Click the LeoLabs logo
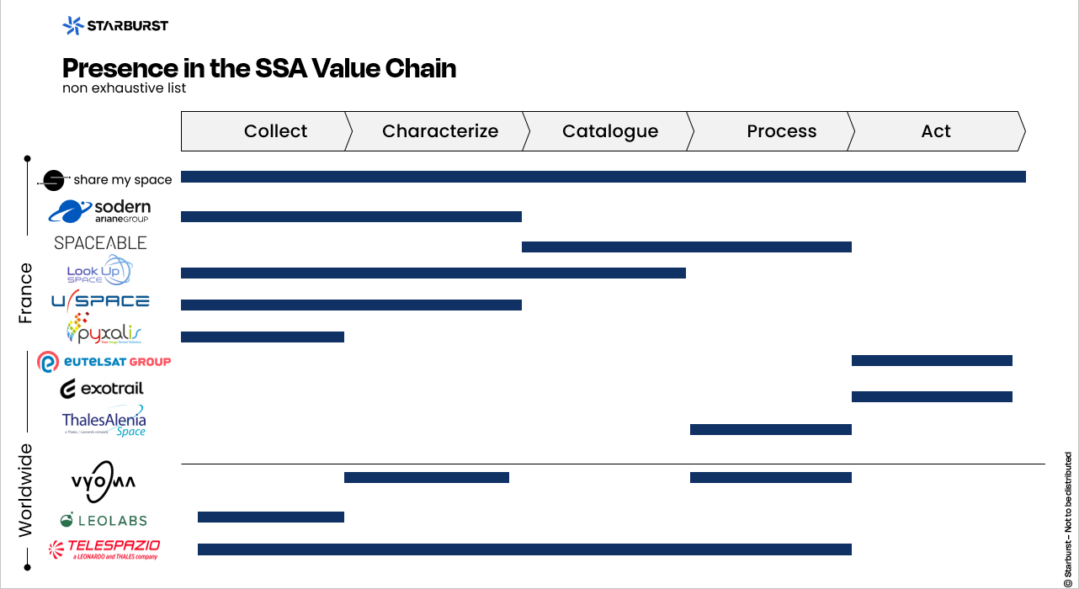 pos(103,520)
